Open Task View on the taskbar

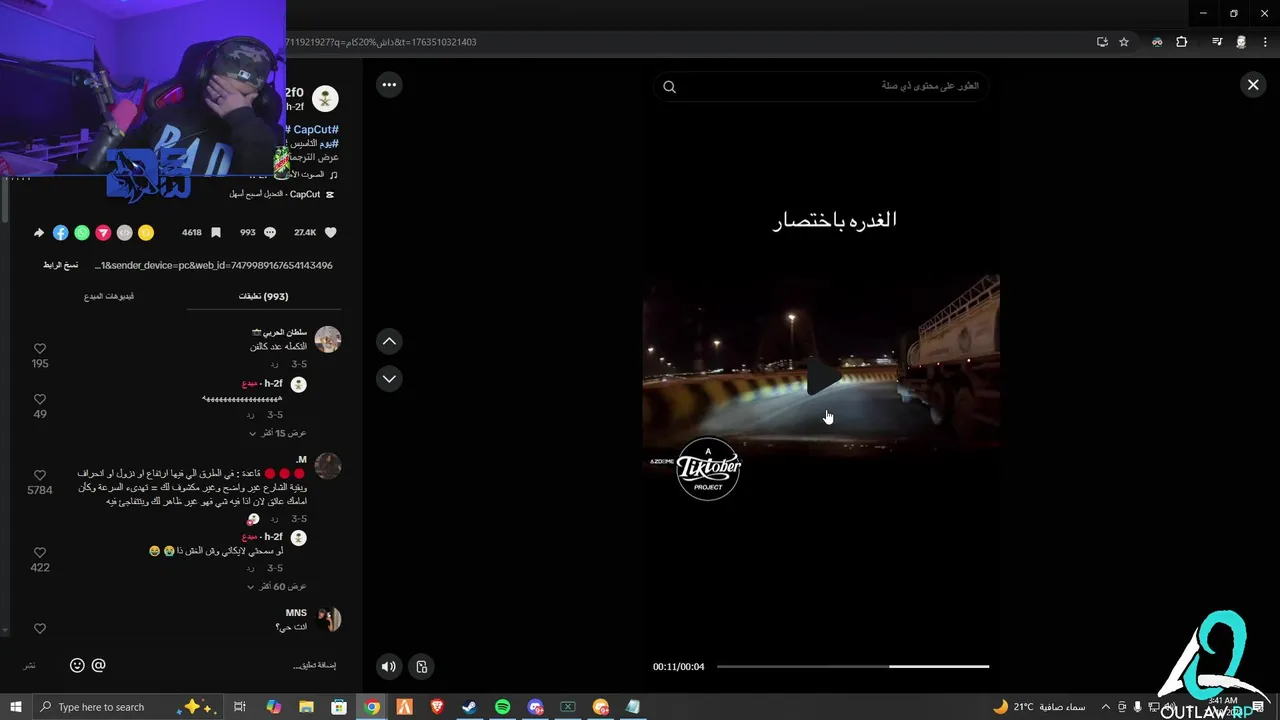240,707
